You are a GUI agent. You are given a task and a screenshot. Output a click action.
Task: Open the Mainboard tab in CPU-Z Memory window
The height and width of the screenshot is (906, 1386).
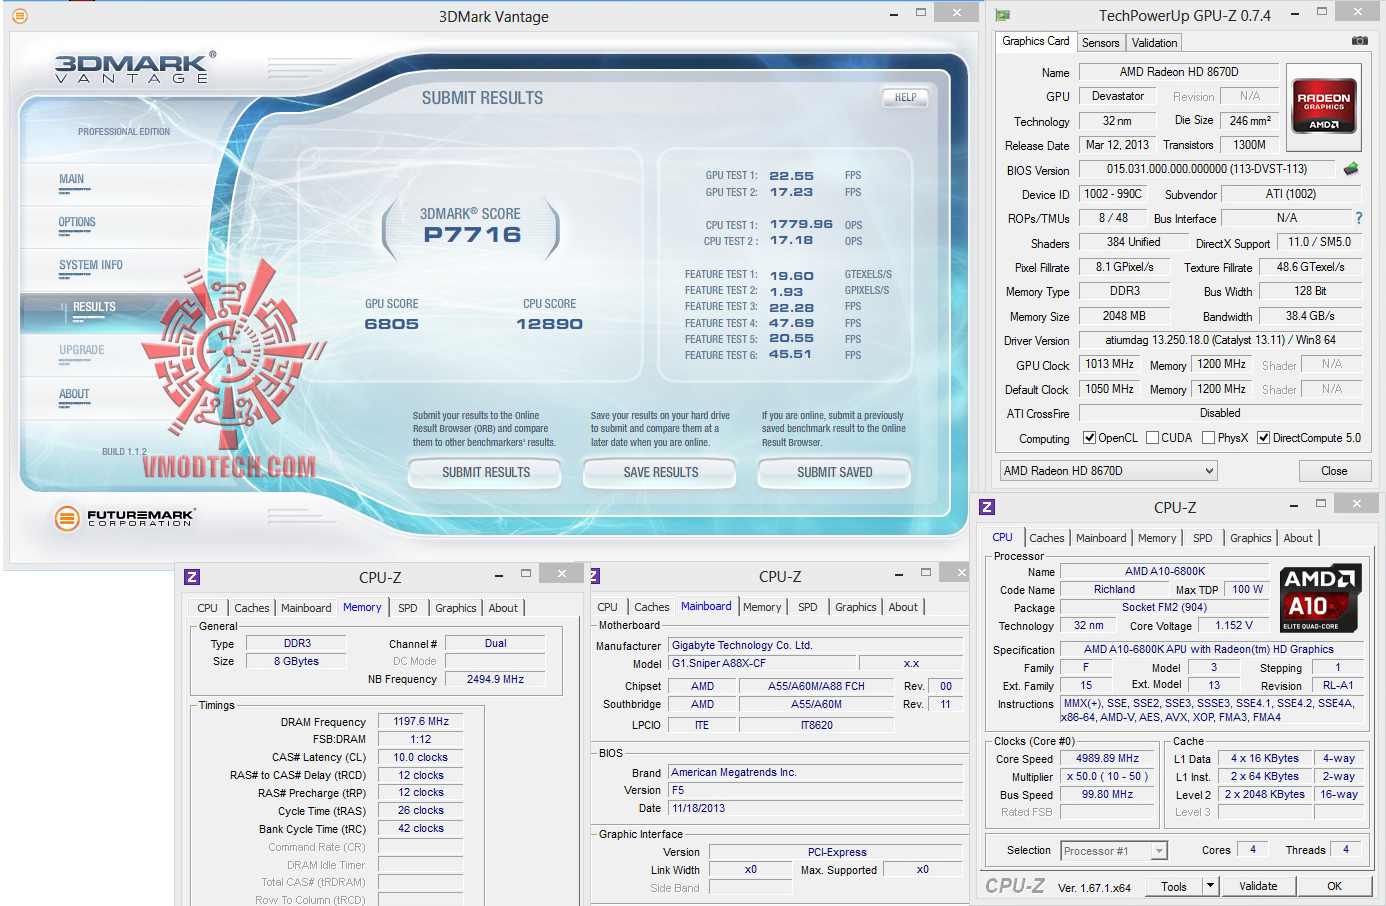click(x=306, y=608)
